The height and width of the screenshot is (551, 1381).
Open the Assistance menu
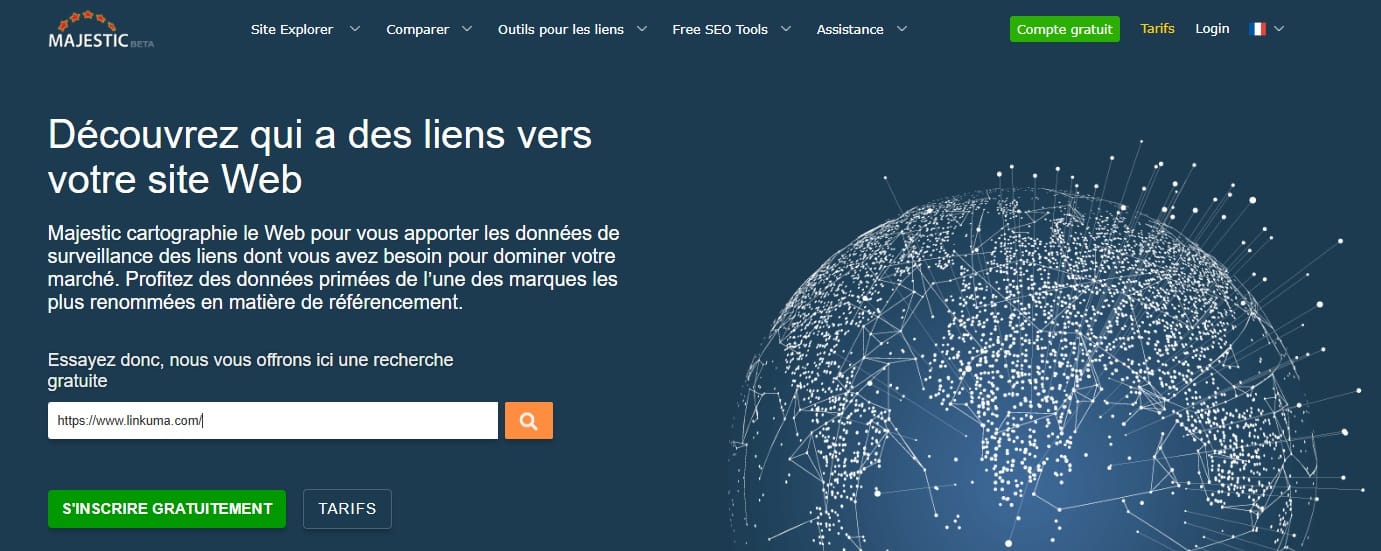tap(850, 29)
